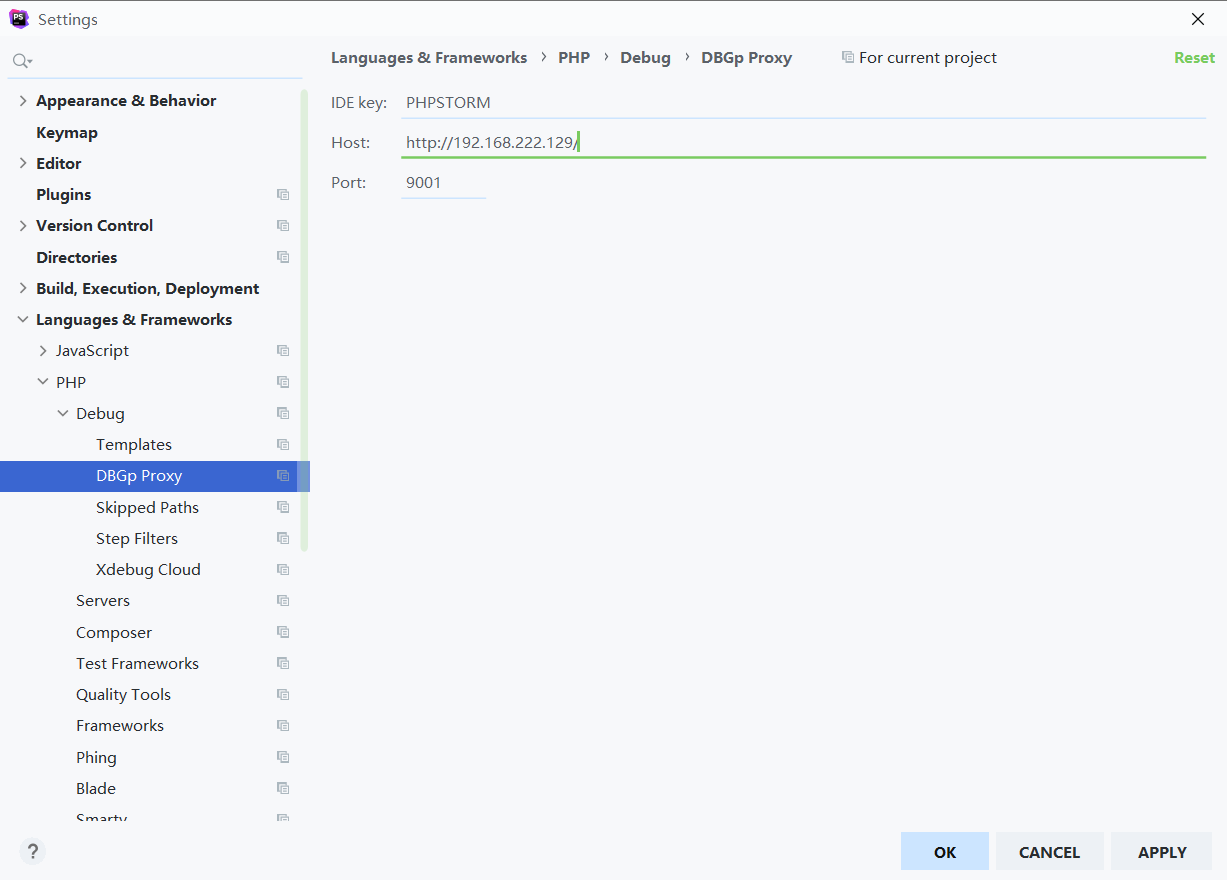Click Debug in the breadcrumb path
The image size is (1227, 880).
(x=645, y=58)
